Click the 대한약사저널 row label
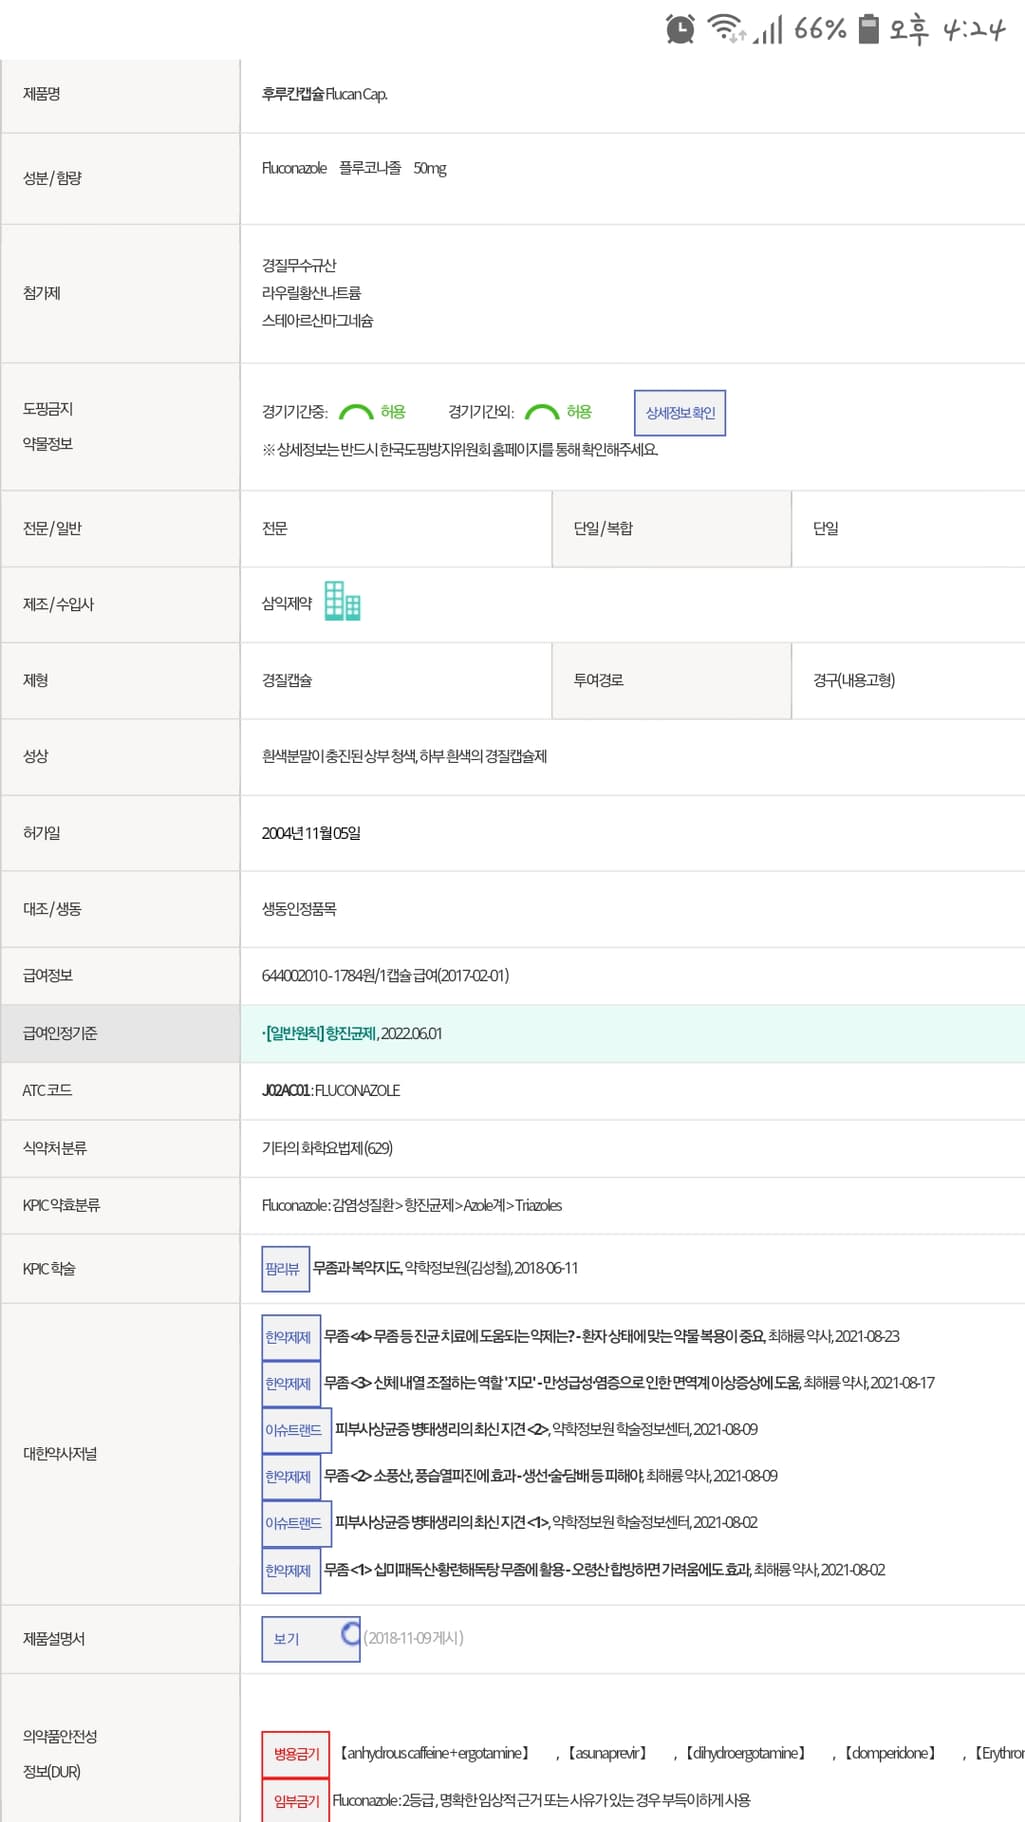 coord(60,1454)
